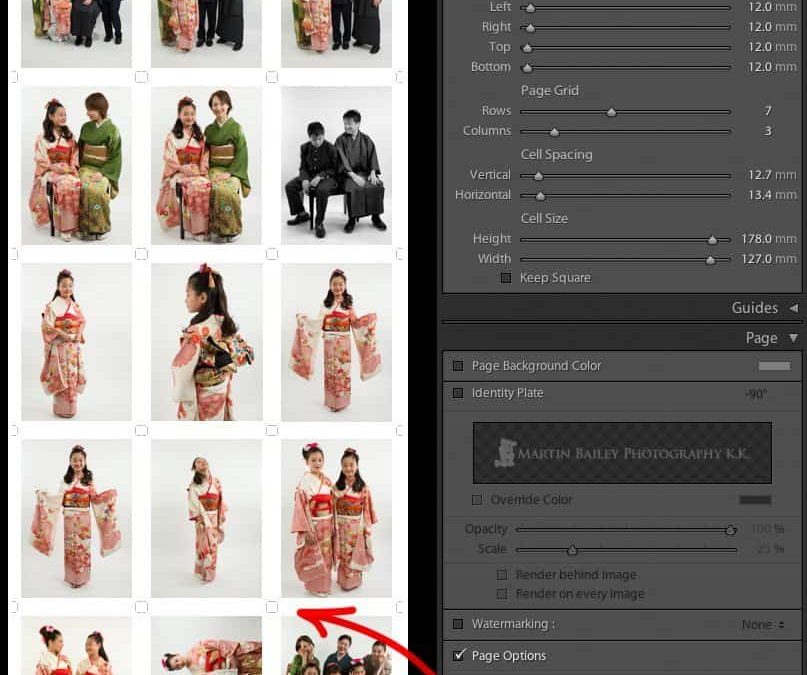This screenshot has width=807, height=675.
Task: Collapse the Page panel
Action: [794, 338]
